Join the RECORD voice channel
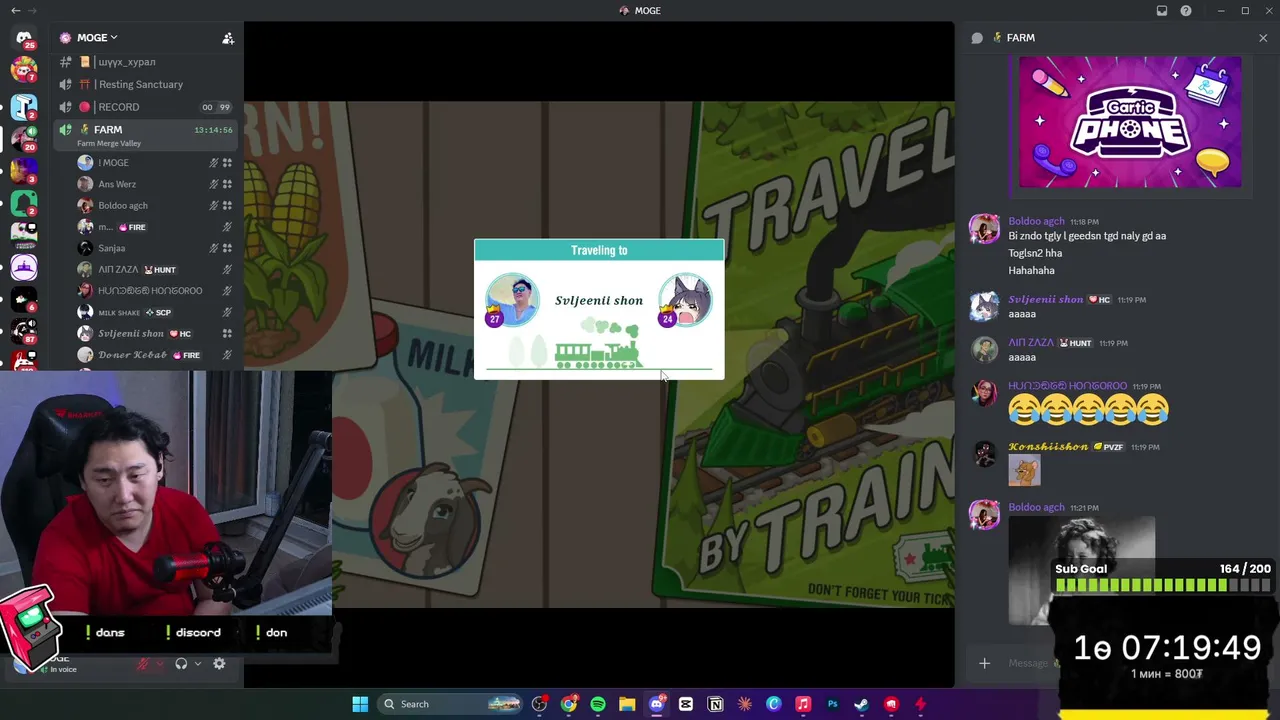The height and width of the screenshot is (720, 1280). [x=147, y=107]
